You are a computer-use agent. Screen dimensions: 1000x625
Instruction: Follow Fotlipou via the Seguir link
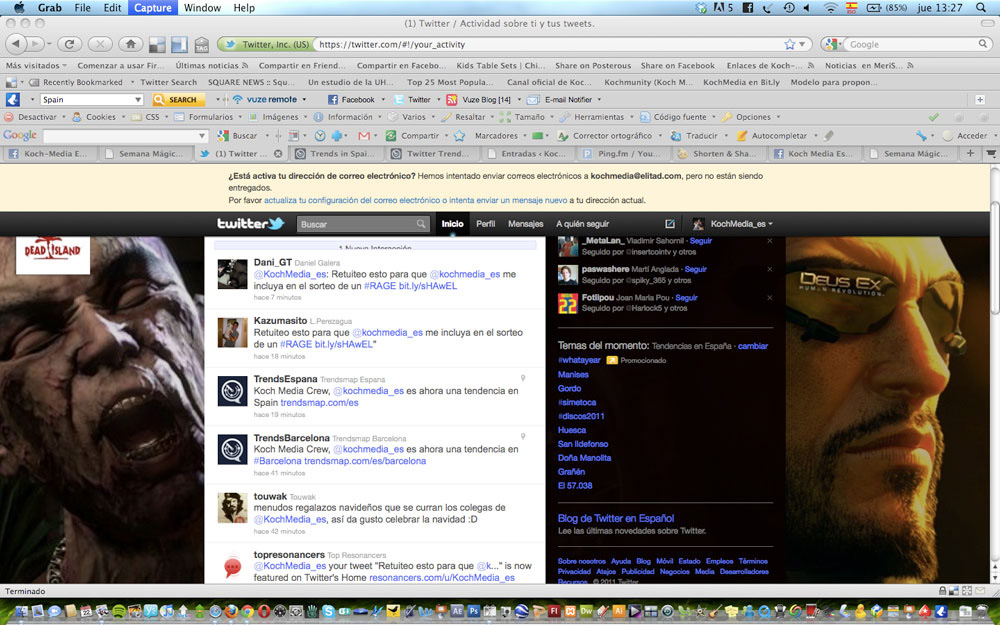click(686, 298)
